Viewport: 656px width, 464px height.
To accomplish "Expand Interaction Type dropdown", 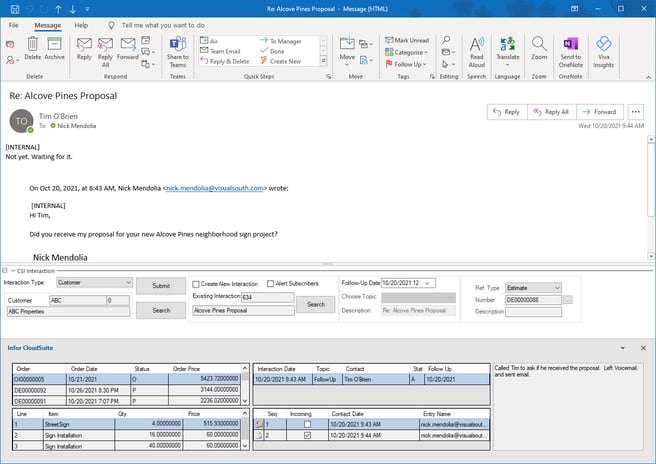I will pyautogui.click(x=127, y=283).
